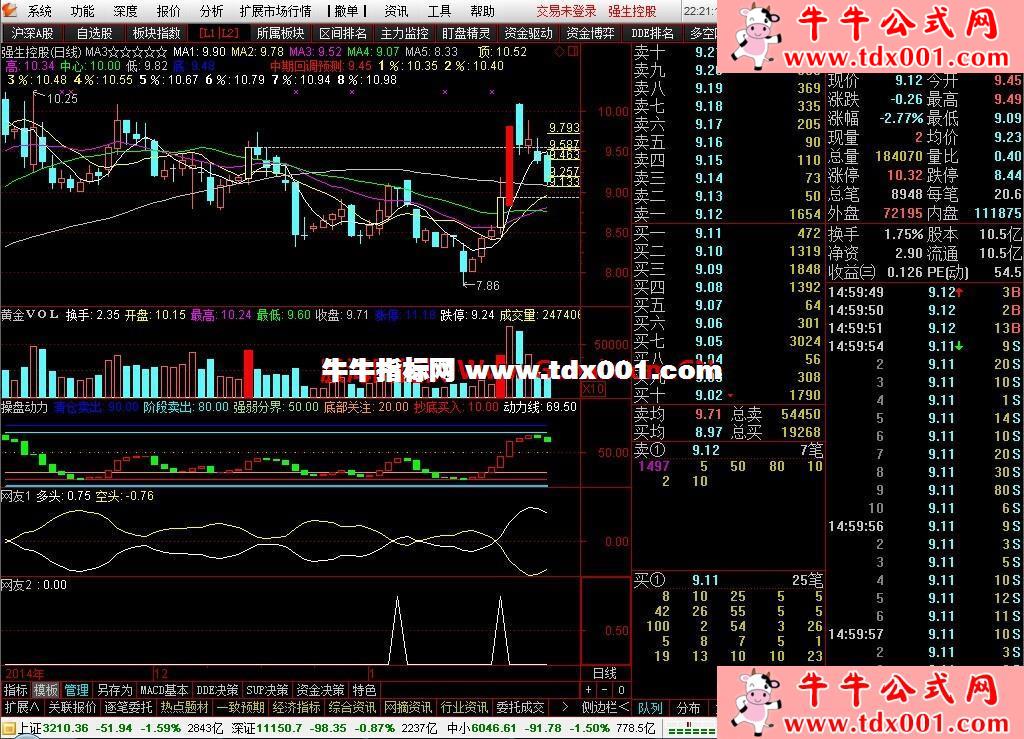Open the 盯盘精灵 tab

click(x=466, y=33)
